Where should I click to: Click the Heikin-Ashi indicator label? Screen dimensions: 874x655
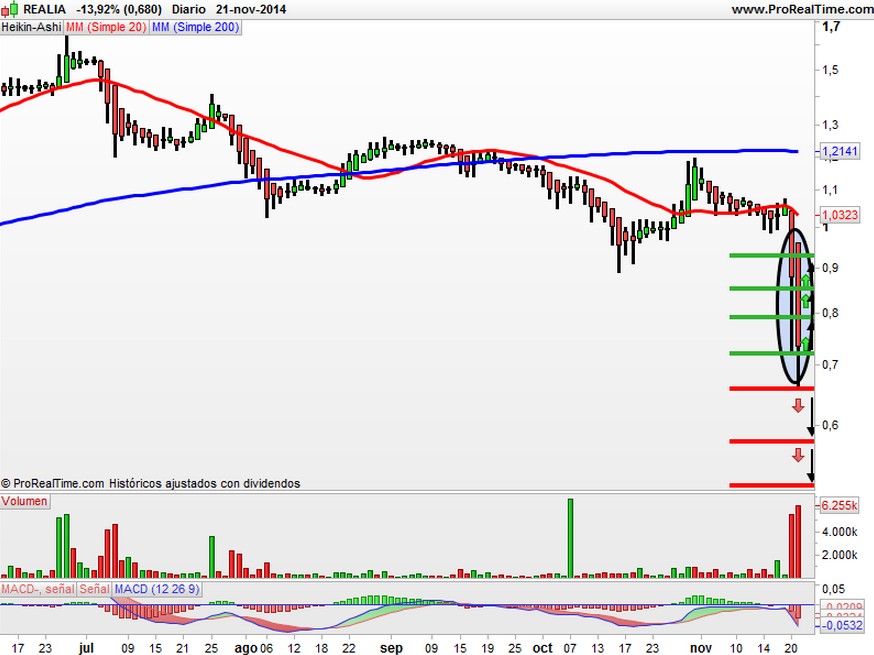[32, 27]
